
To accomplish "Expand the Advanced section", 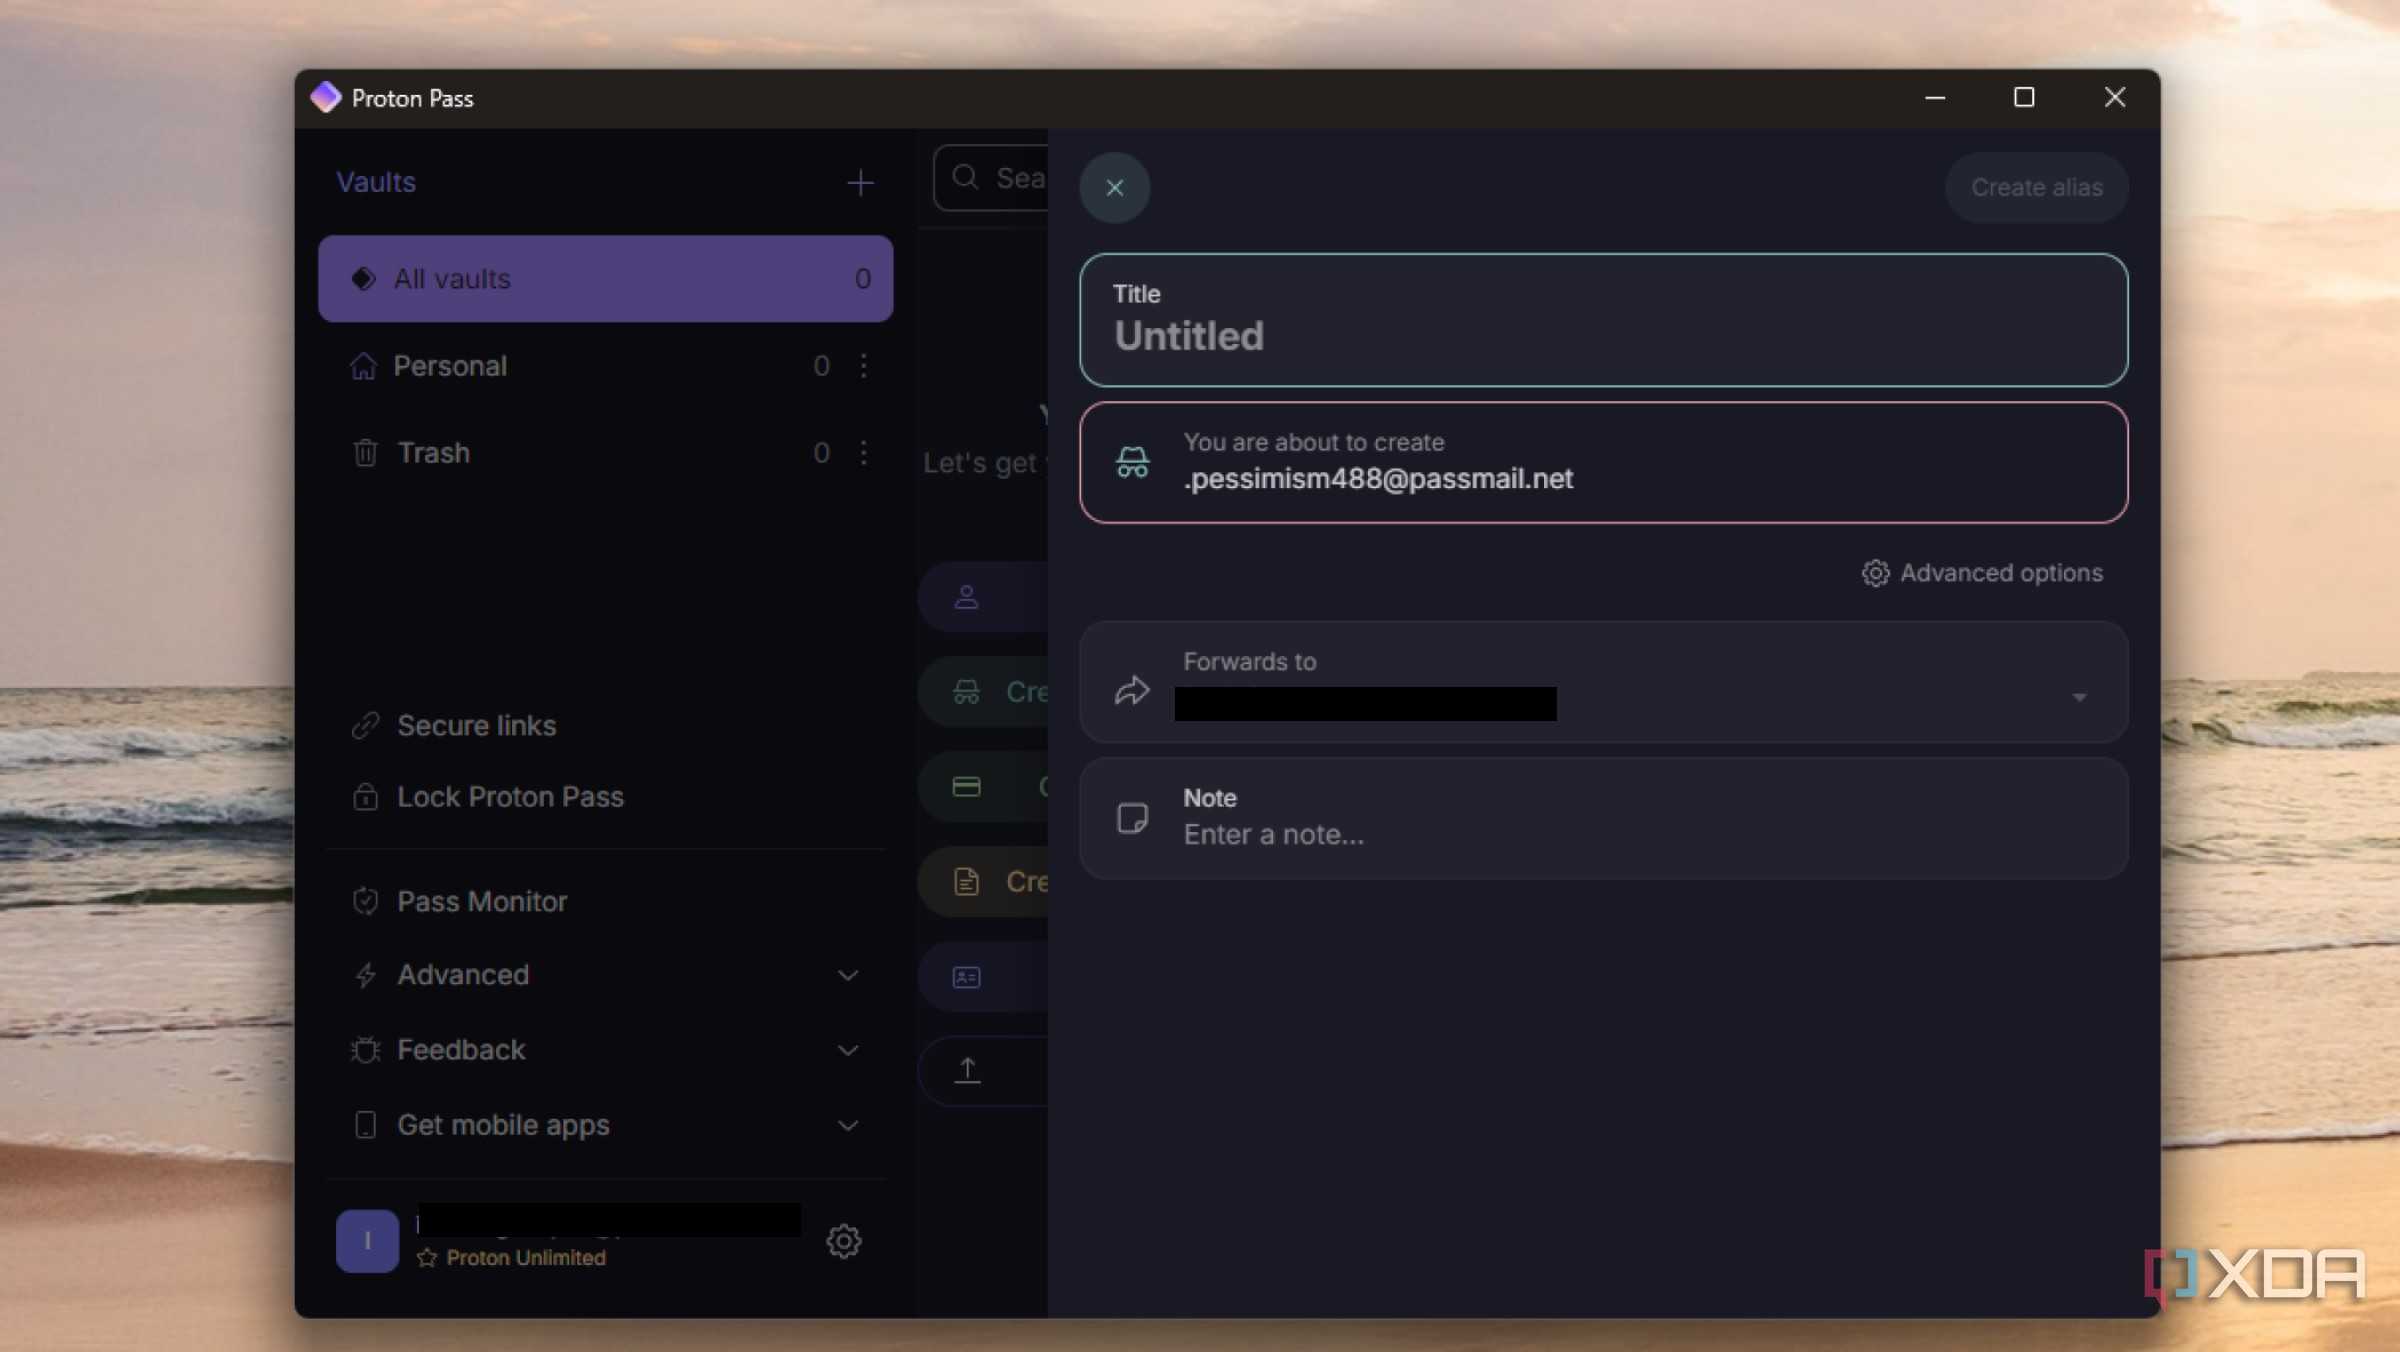I will 605,975.
